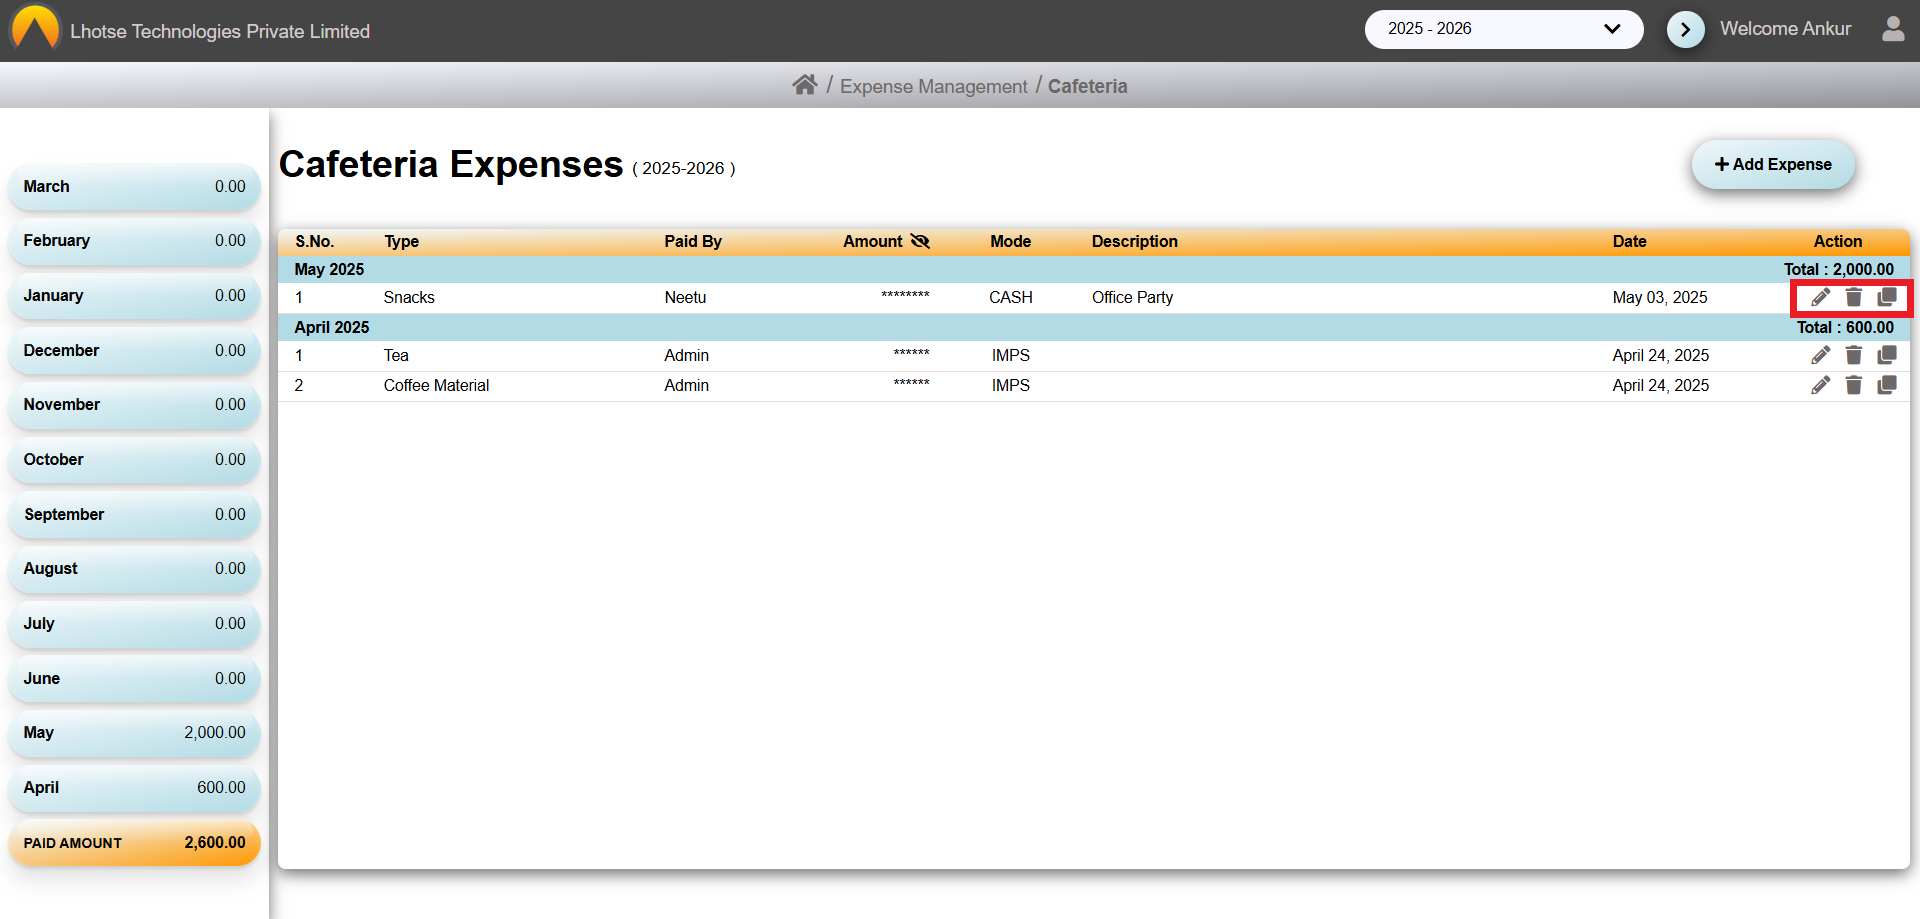Go to home via breadcrumb house icon
Image resolution: width=1920 pixels, height=919 pixels.
(x=805, y=85)
